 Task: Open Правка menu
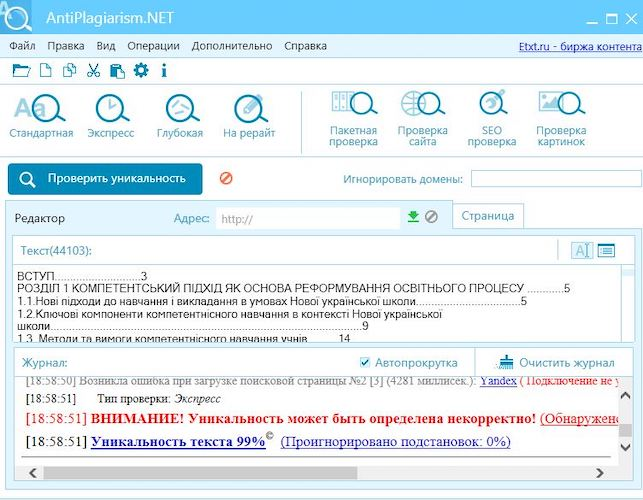click(66, 46)
